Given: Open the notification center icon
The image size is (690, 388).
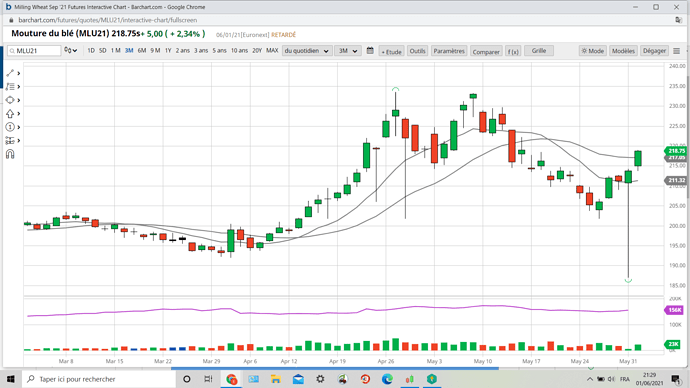Looking at the screenshot, I should (x=676, y=379).
